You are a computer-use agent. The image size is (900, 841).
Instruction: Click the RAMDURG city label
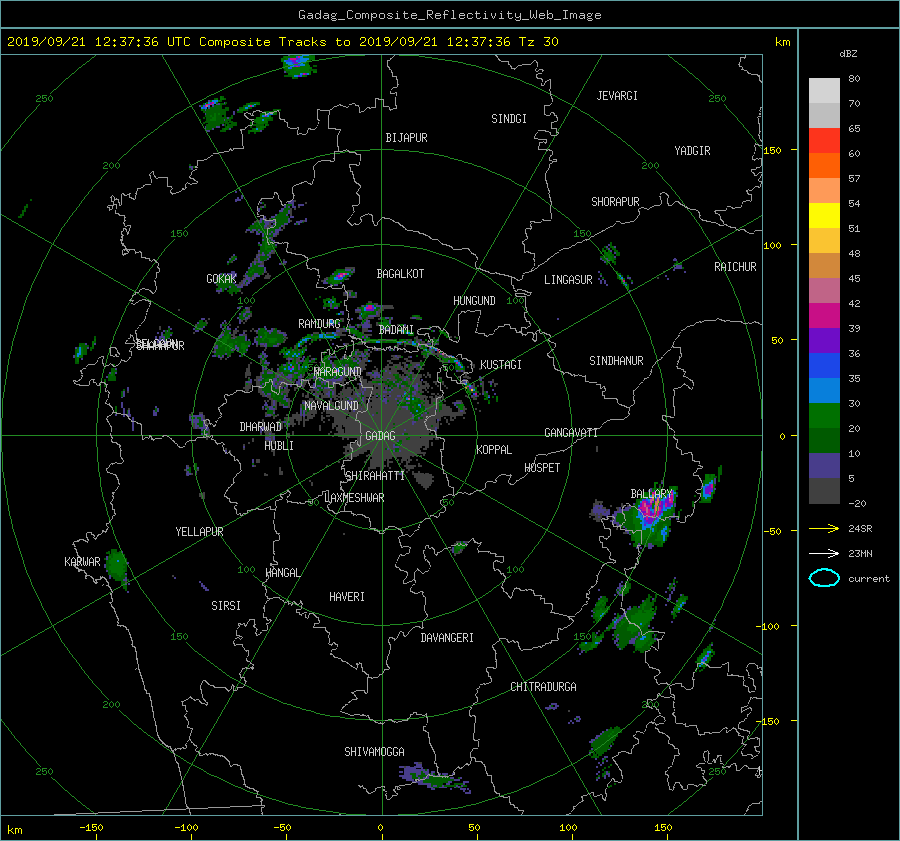pos(319,324)
